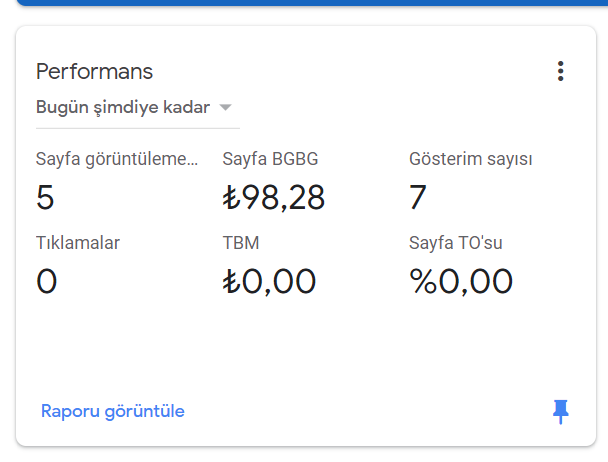Select the 'Tıklamalar' metric label
Screen dimensions: 608x462
78,243
